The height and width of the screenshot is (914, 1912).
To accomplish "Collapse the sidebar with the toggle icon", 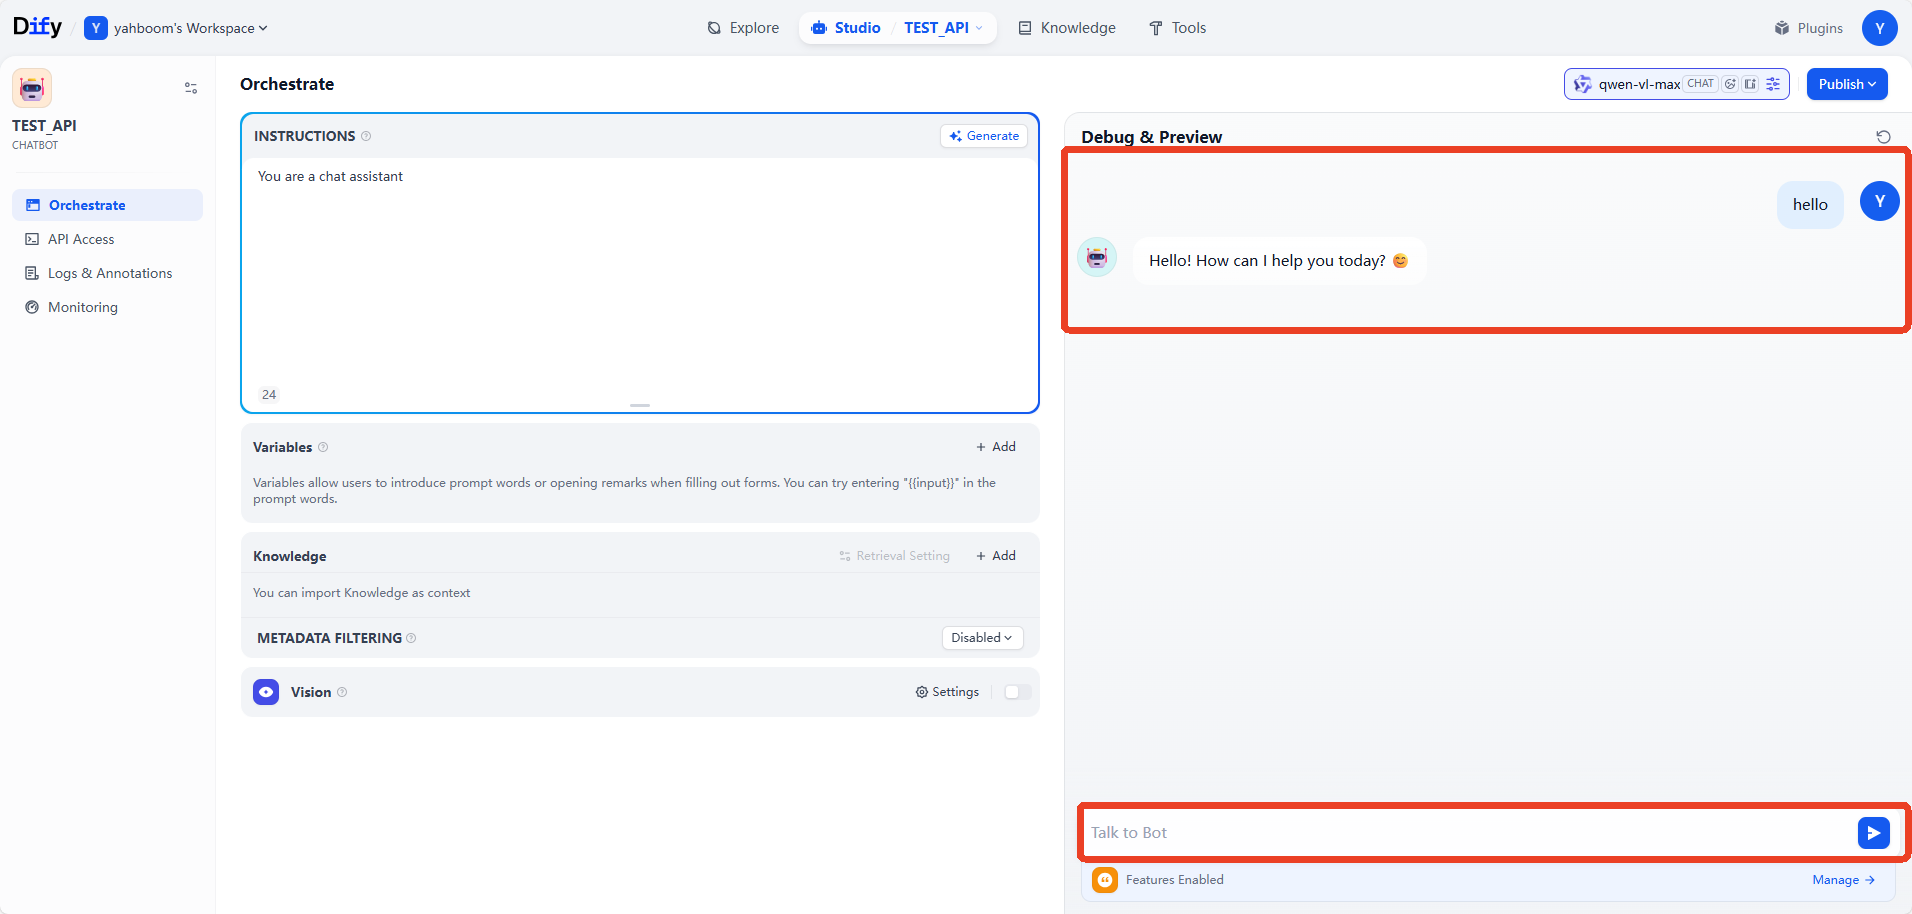I will point(191,88).
